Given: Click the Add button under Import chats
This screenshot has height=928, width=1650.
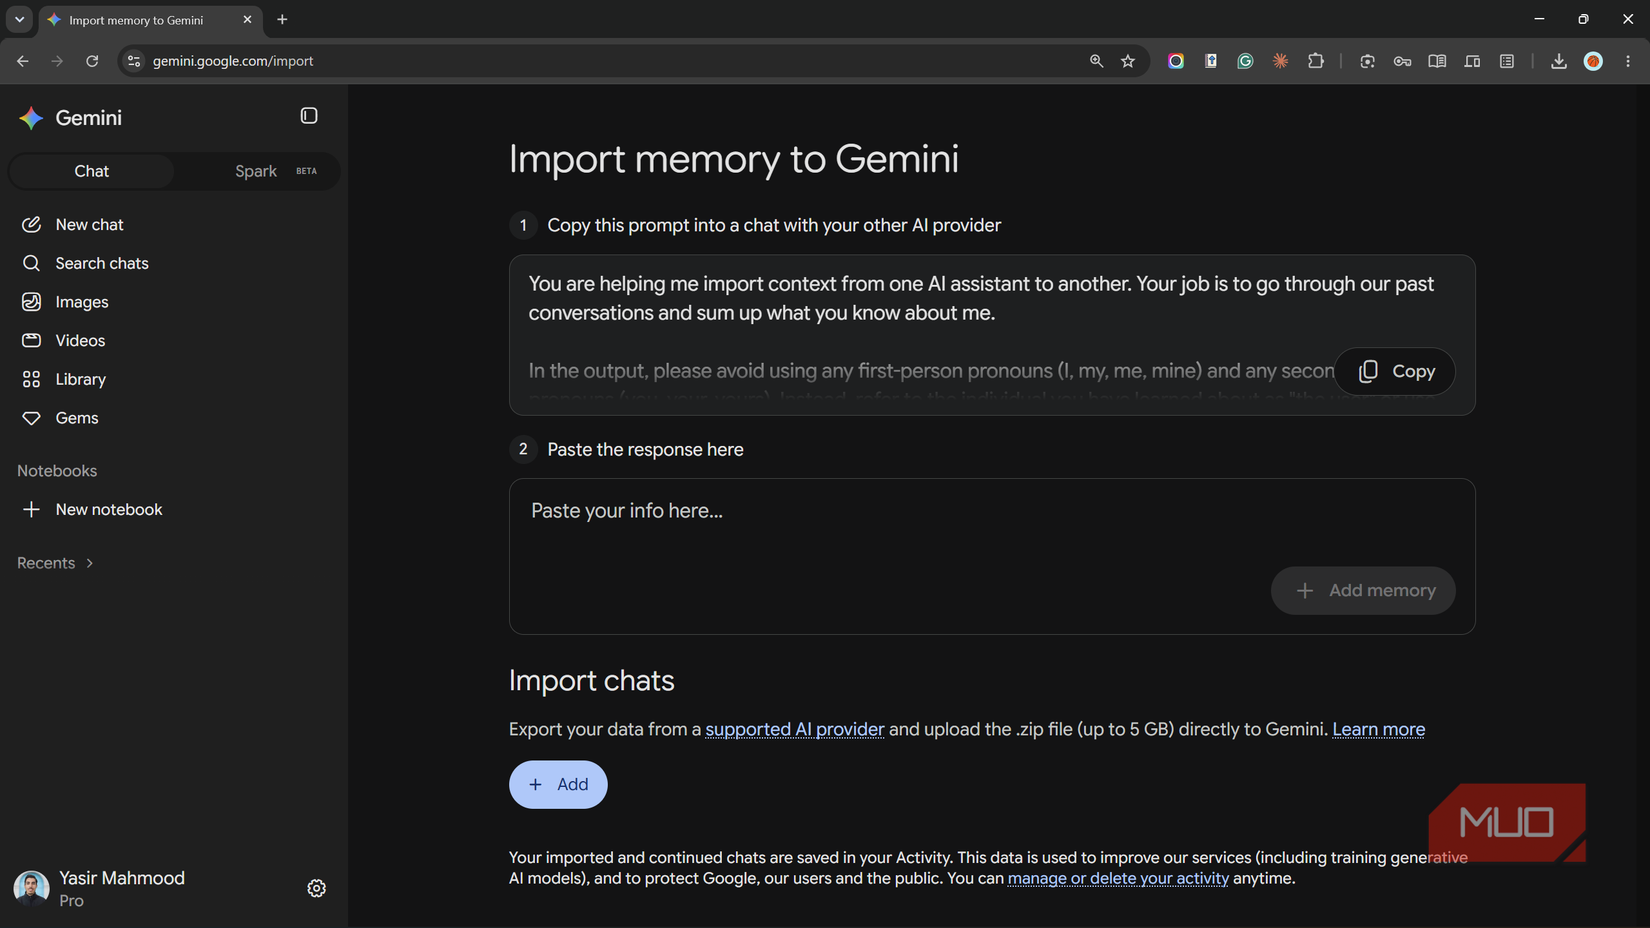Looking at the screenshot, I should (x=558, y=785).
